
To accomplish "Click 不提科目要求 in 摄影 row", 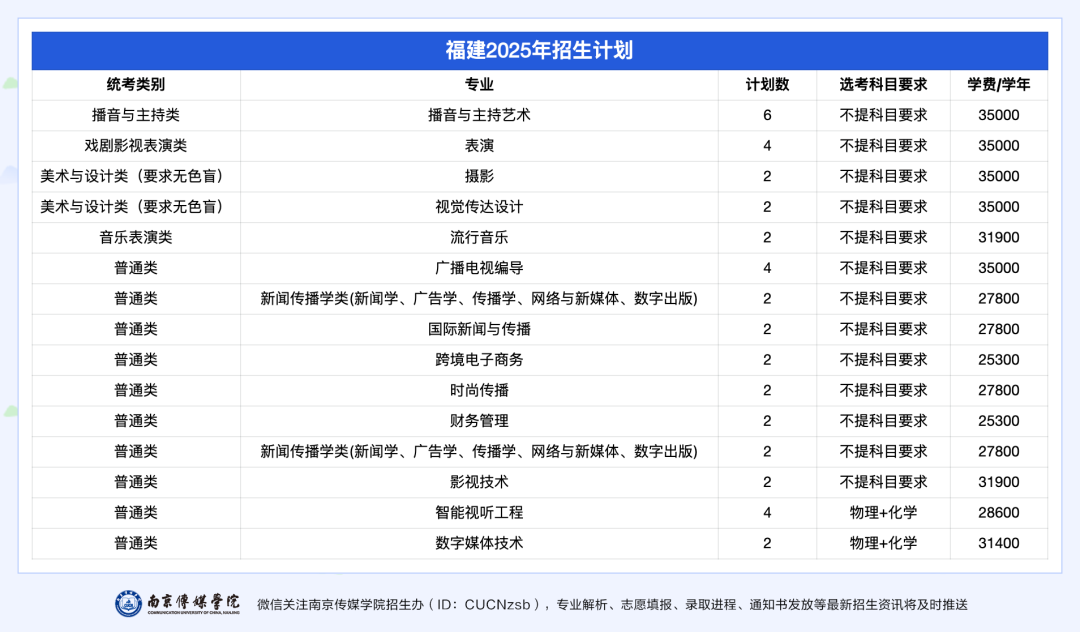I will tap(883, 176).
